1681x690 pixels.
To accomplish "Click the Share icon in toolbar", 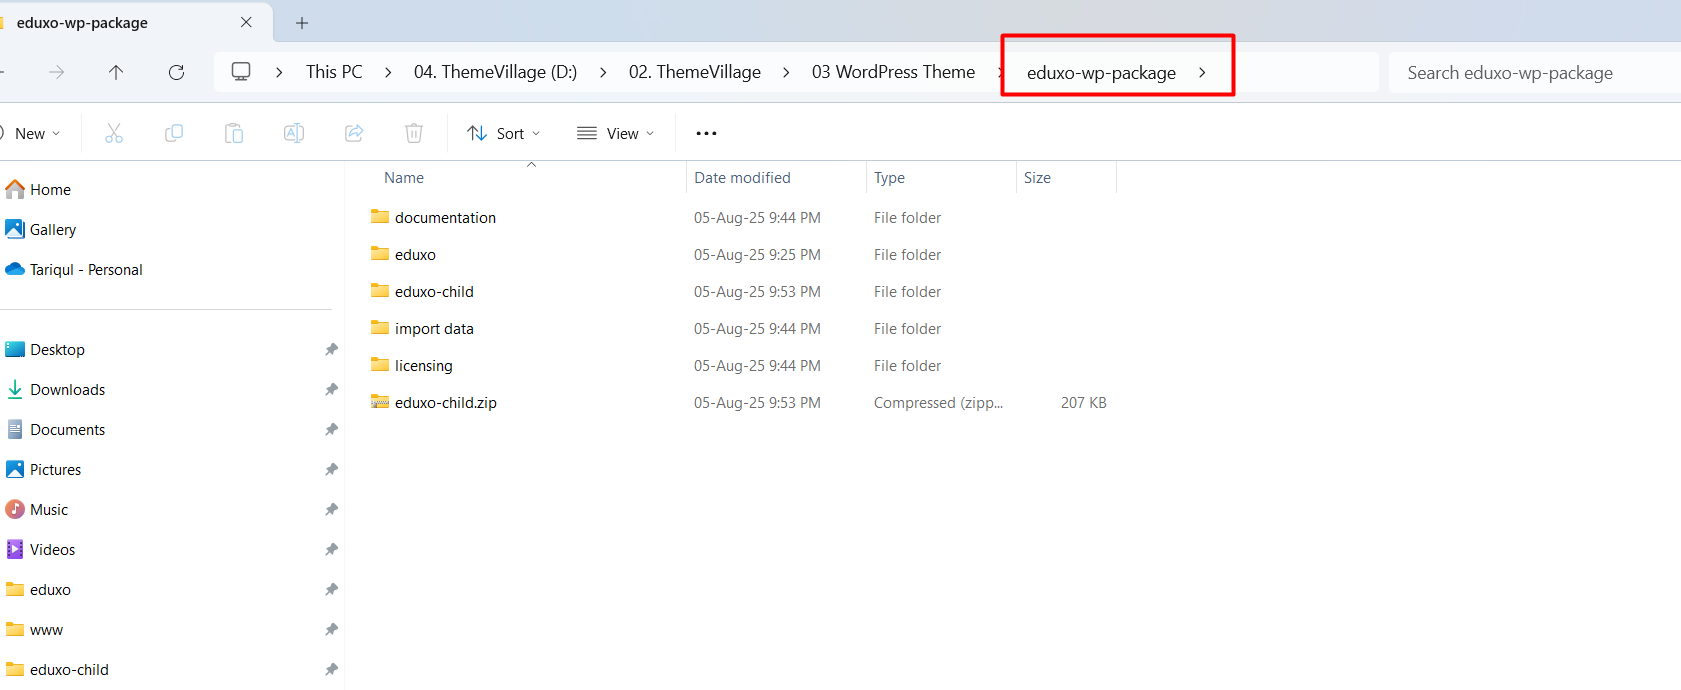I will 354,133.
